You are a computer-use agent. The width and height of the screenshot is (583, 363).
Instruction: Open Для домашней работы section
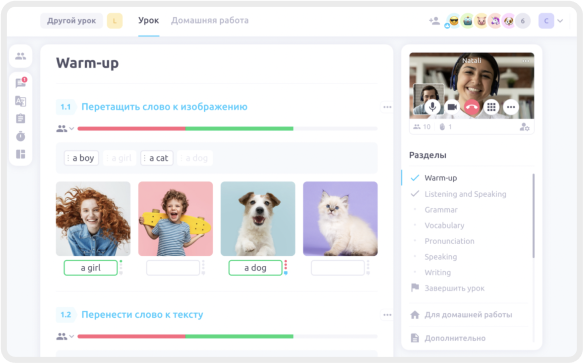click(468, 315)
